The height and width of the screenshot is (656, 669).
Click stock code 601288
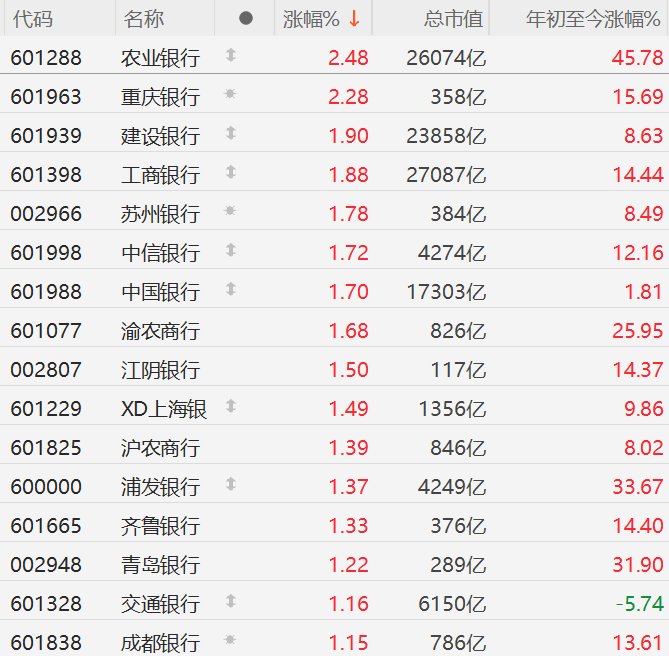point(46,58)
